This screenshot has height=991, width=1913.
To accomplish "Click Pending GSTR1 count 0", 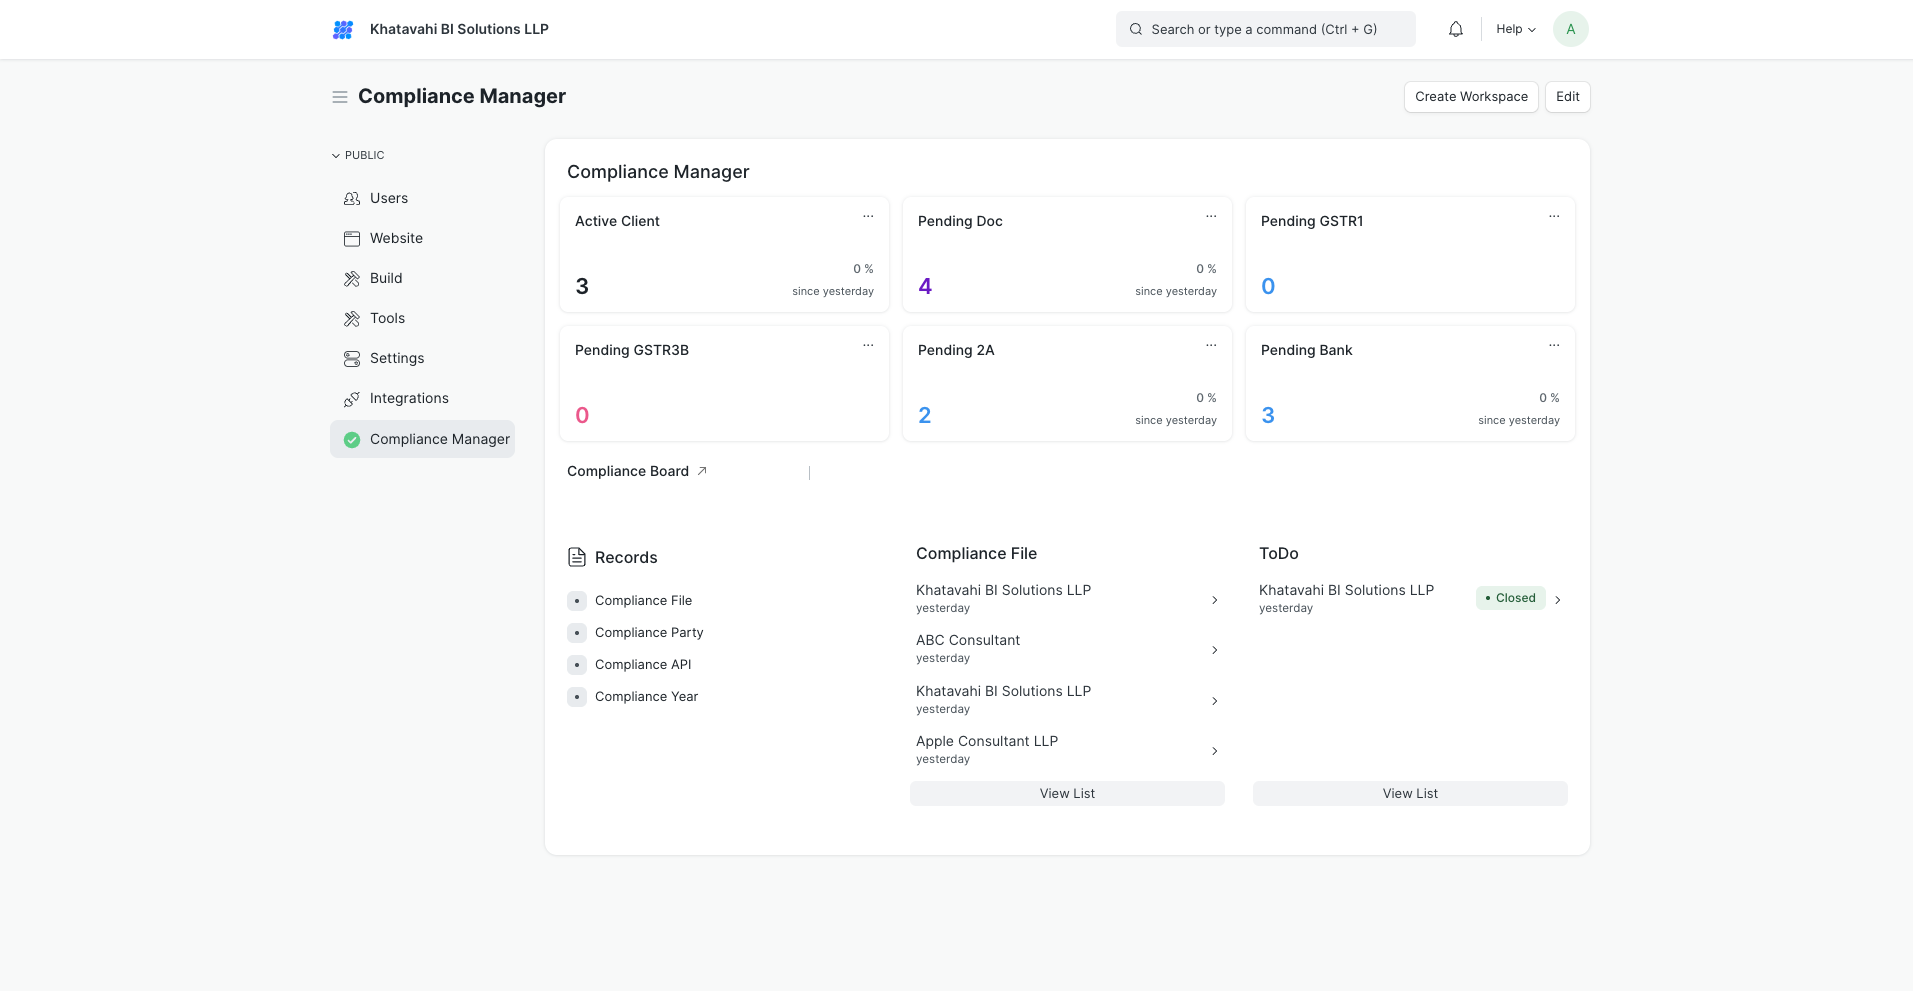I will [1268, 287].
